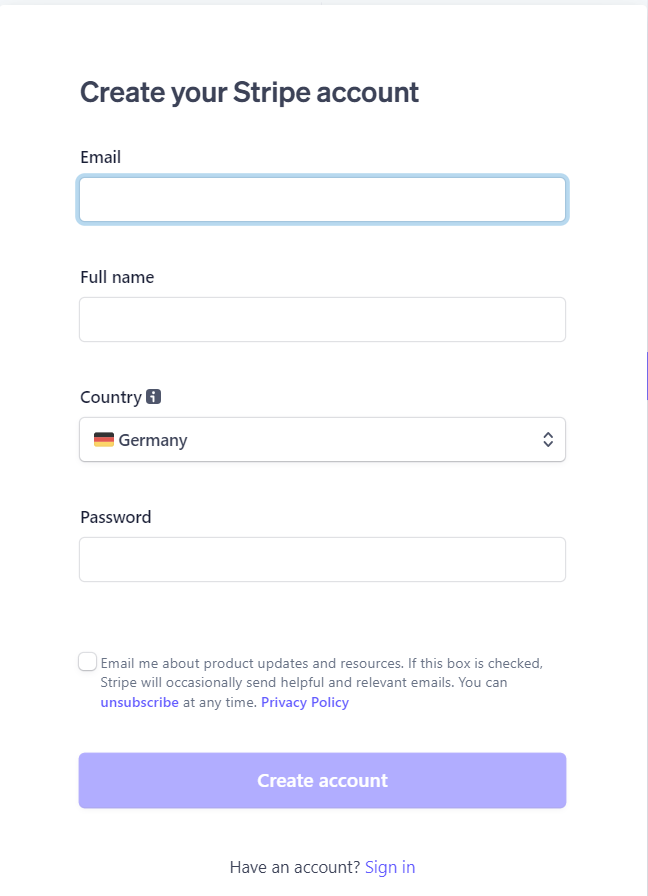Select the Password input box
Viewport: 648px width, 896px height.
[x=322, y=559]
